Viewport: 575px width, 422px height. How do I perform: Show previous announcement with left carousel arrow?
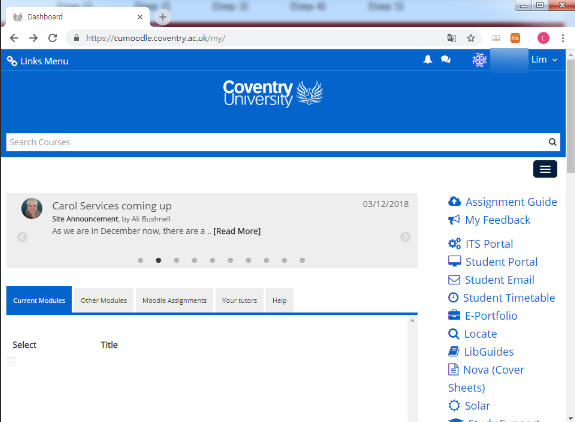pos(22,237)
